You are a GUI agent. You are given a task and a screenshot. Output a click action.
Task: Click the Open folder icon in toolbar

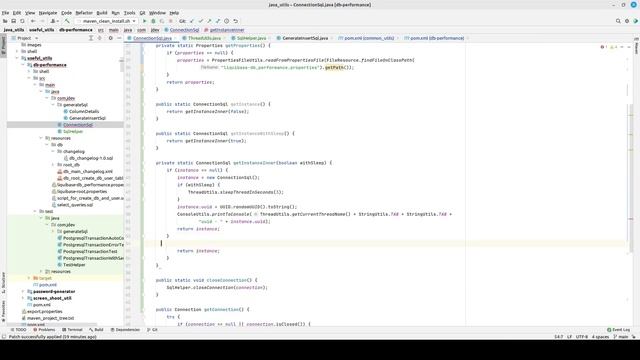(5, 21)
